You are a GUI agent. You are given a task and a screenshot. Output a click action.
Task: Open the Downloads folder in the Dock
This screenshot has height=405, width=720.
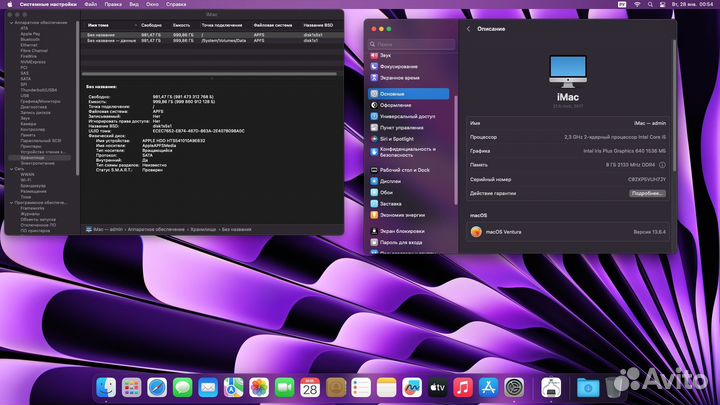pyautogui.click(x=588, y=388)
